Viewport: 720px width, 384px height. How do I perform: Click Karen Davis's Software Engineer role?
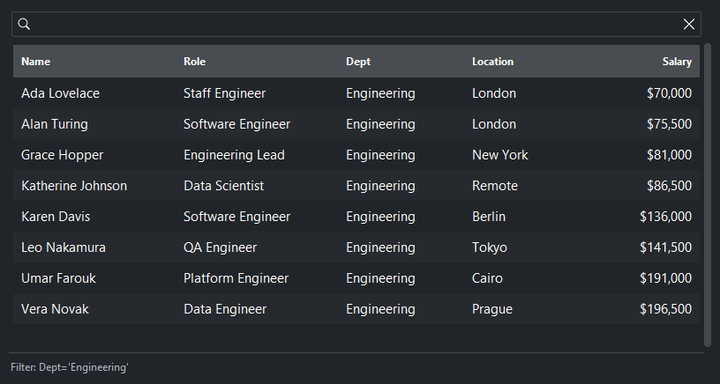pos(237,216)
